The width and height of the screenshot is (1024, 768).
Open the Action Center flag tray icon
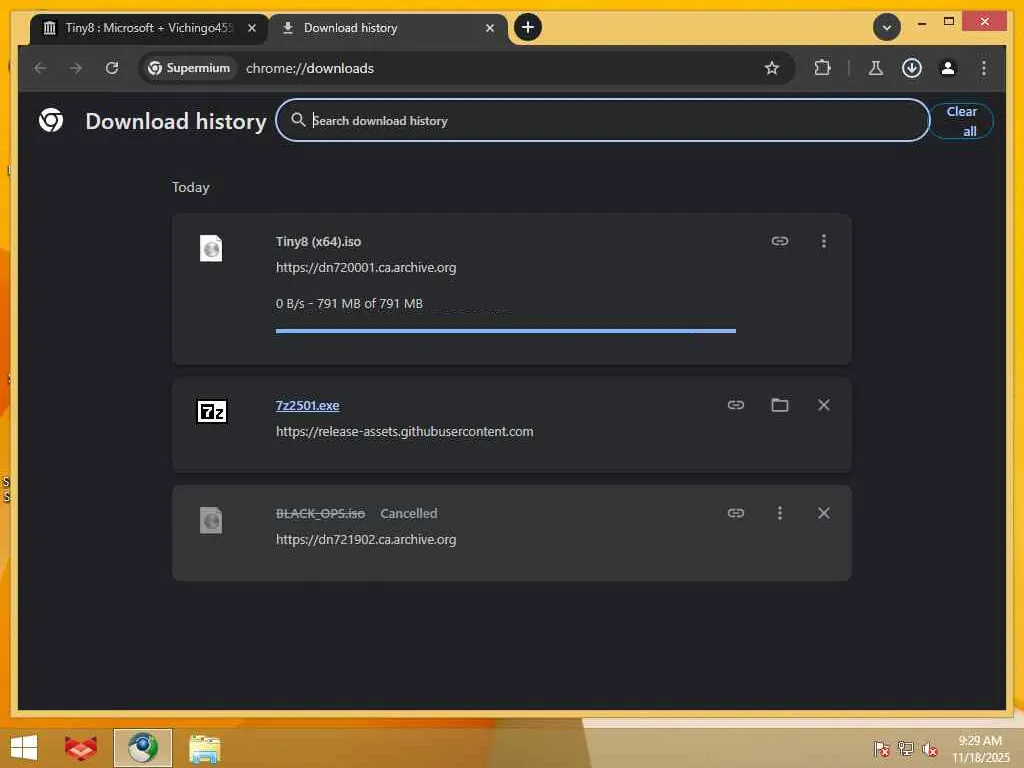click(x=881, y=748)
